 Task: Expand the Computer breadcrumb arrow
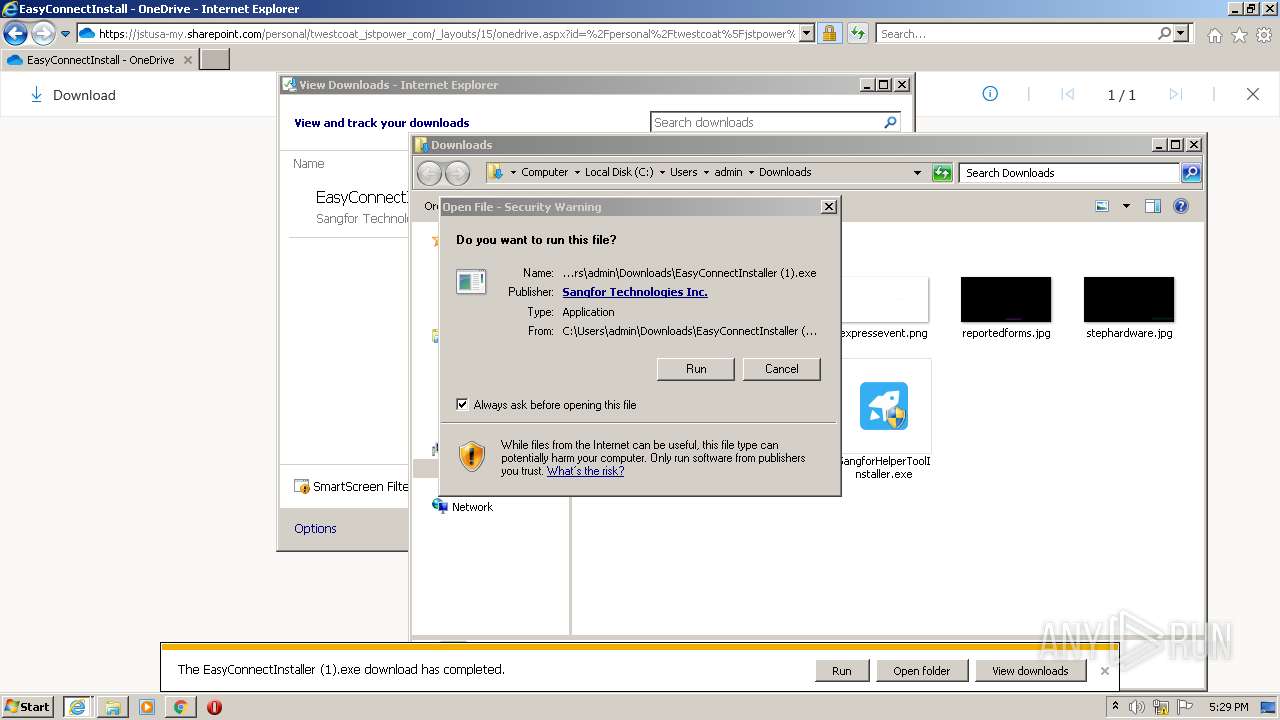click(576, 172)
